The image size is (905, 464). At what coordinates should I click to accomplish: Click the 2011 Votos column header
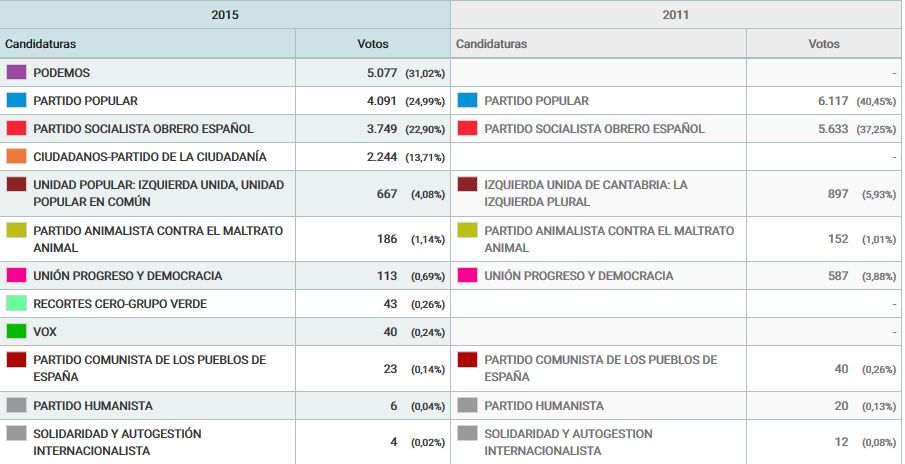pyautogui.click(x=824, y=44)
